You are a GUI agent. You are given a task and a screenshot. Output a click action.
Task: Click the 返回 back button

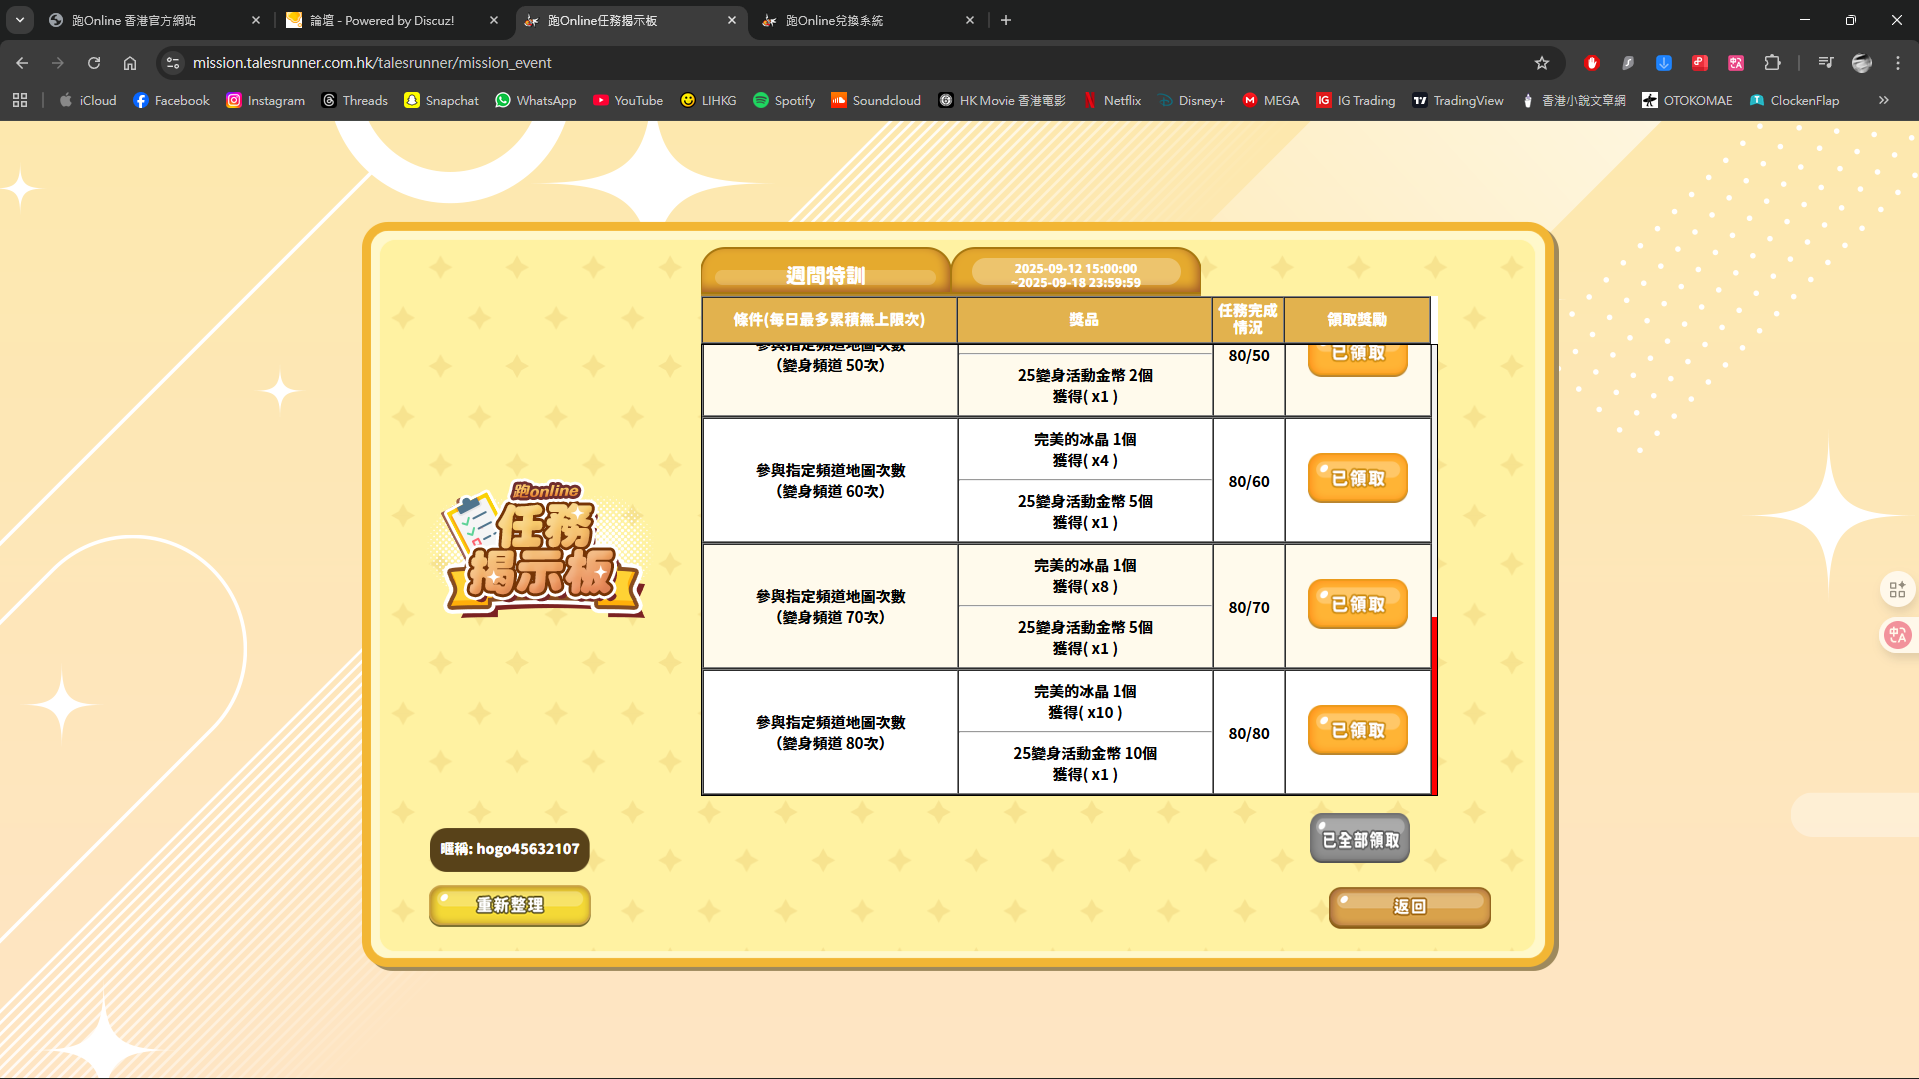[1409, 907]
